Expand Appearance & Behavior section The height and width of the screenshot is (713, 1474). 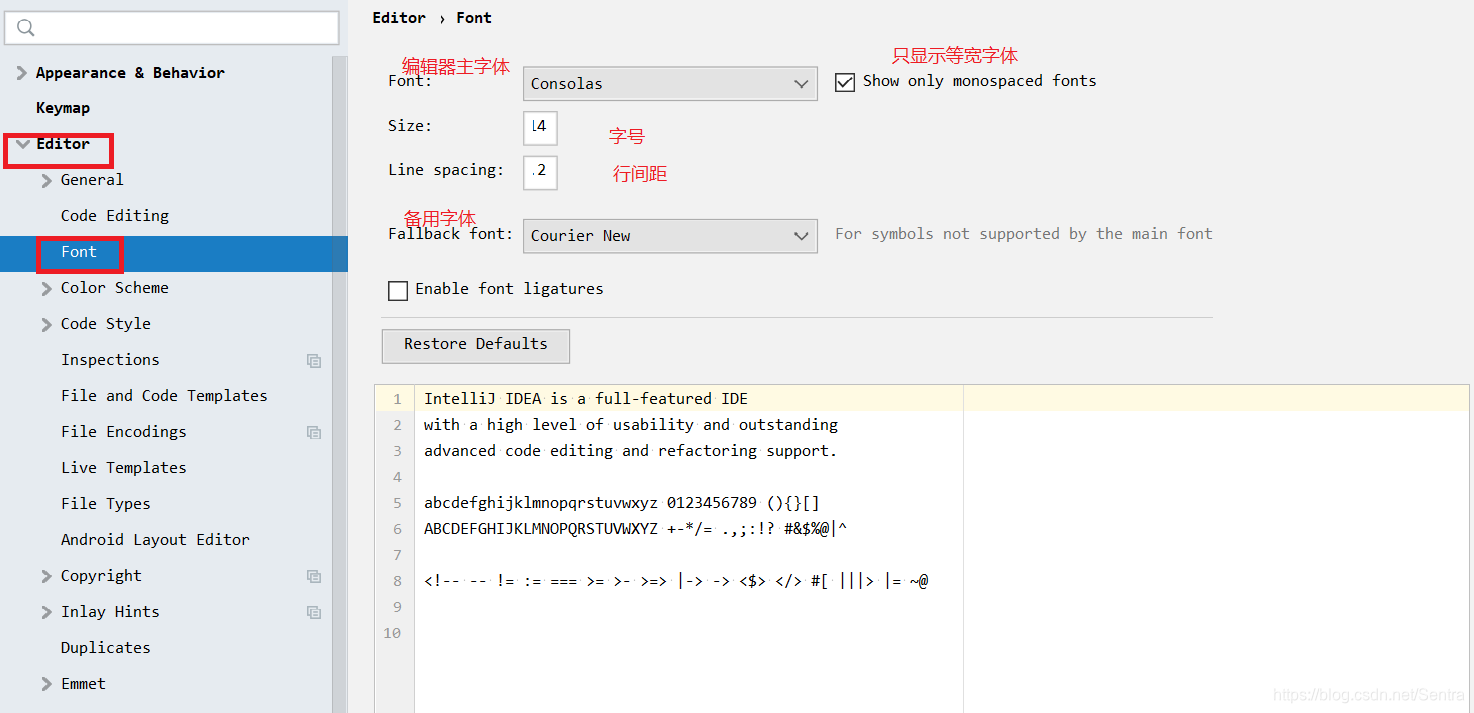coord(22,73)
